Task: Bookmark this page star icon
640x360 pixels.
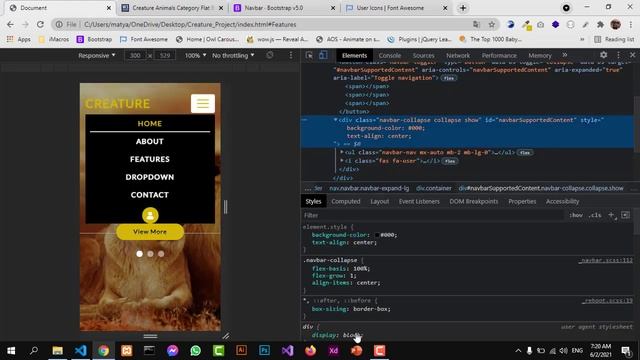Action: (x=491, y=24)
